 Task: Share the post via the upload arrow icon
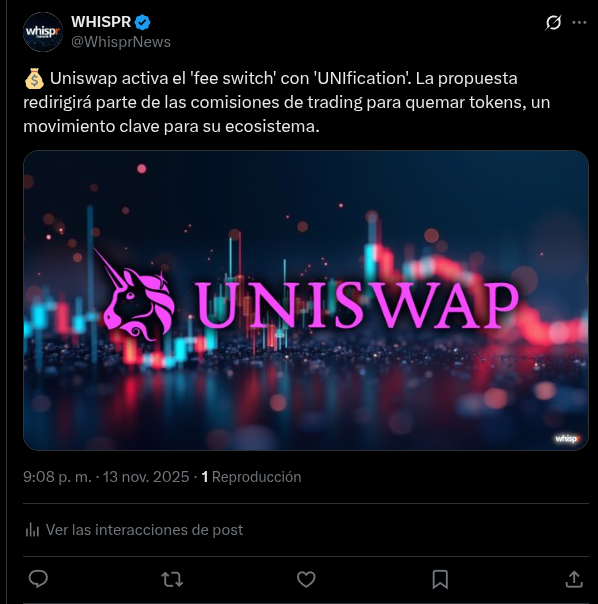click(574, 579)
